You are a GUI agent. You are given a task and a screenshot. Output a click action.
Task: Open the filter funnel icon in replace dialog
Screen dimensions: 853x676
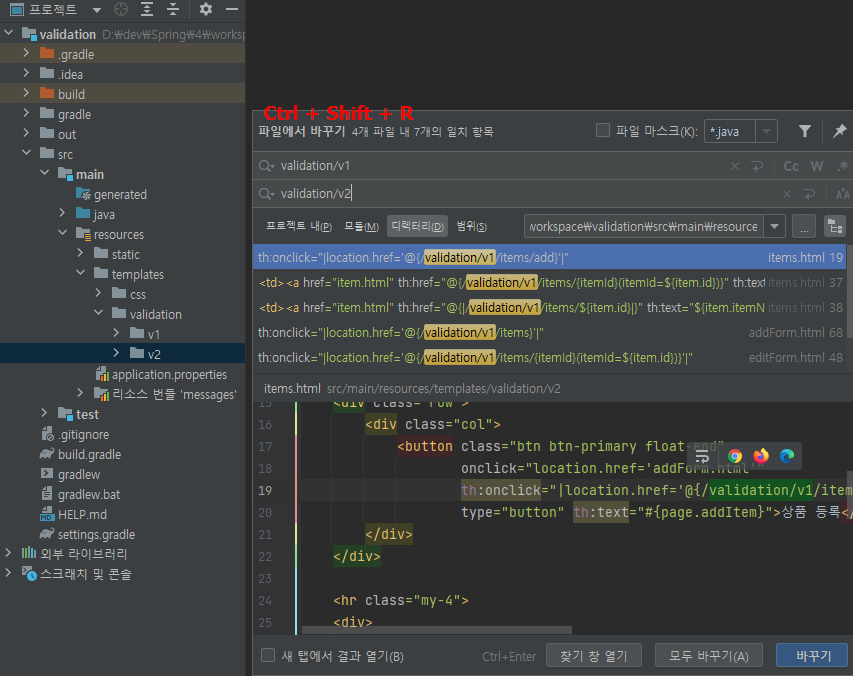[x=805, y=131]
